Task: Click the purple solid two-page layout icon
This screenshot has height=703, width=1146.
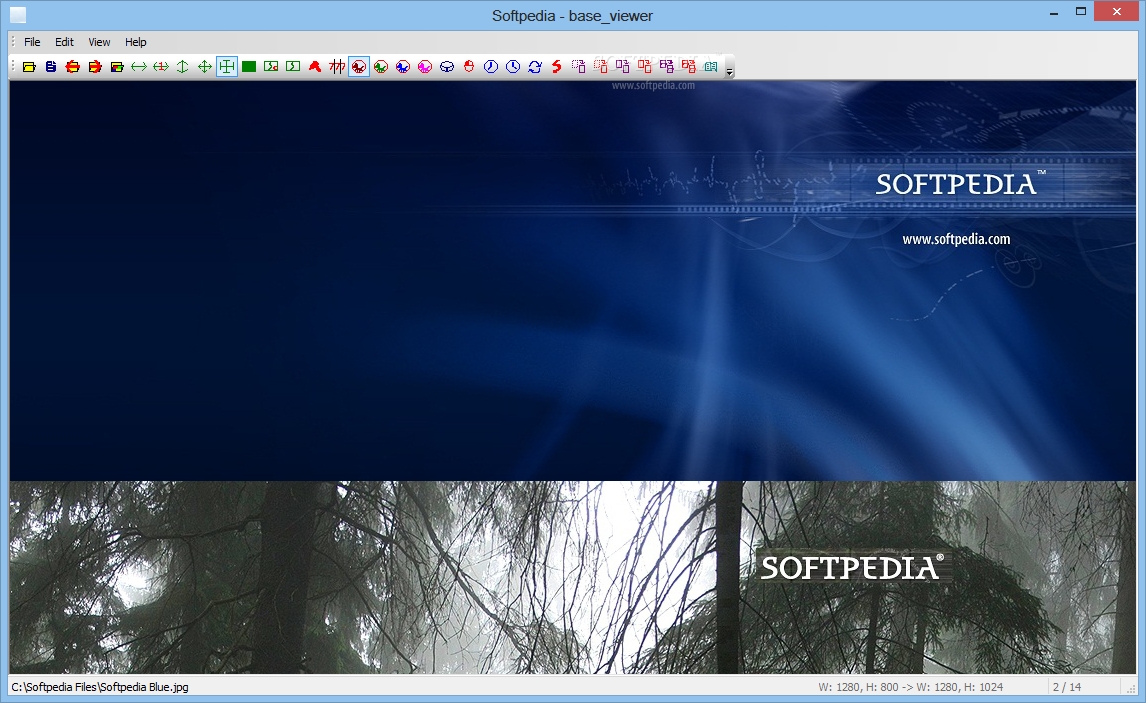Action: pos(623,66)
